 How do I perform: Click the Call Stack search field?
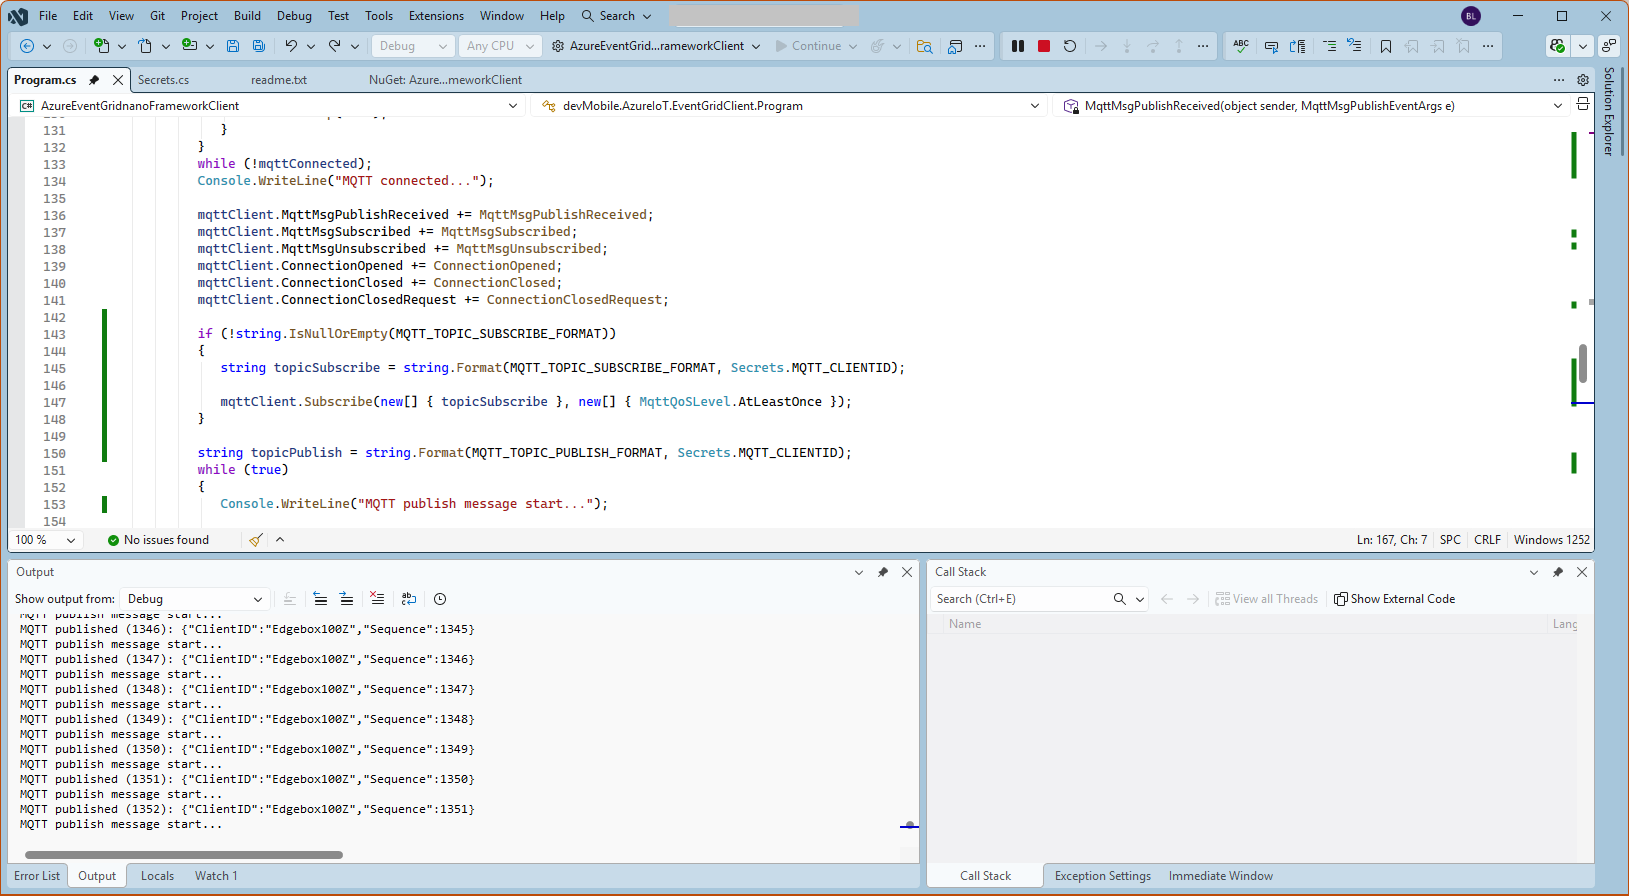click(1018, 599)
